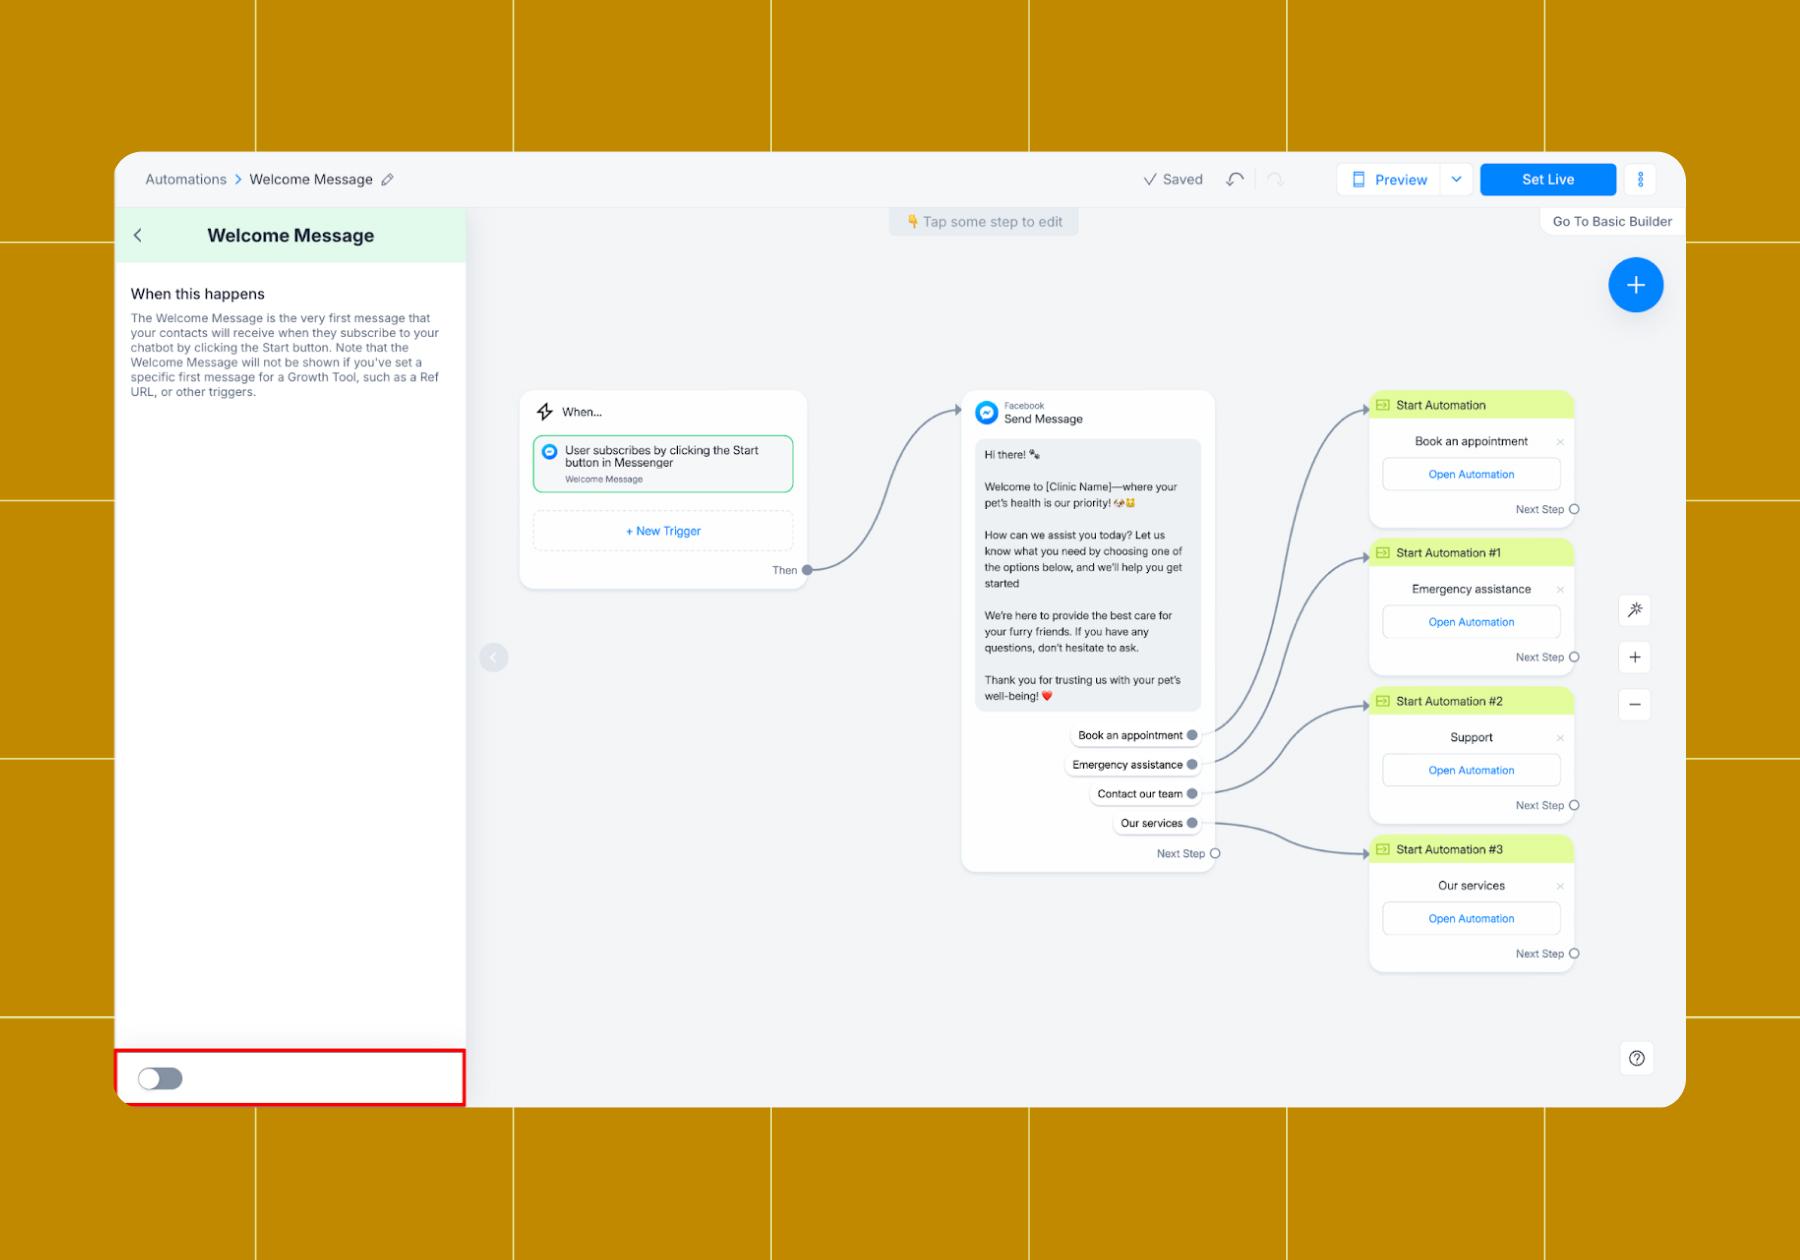This screenshot has width=1800, height=1260.
Task: Open Automation for Our services
Action: click(1471, 918)
